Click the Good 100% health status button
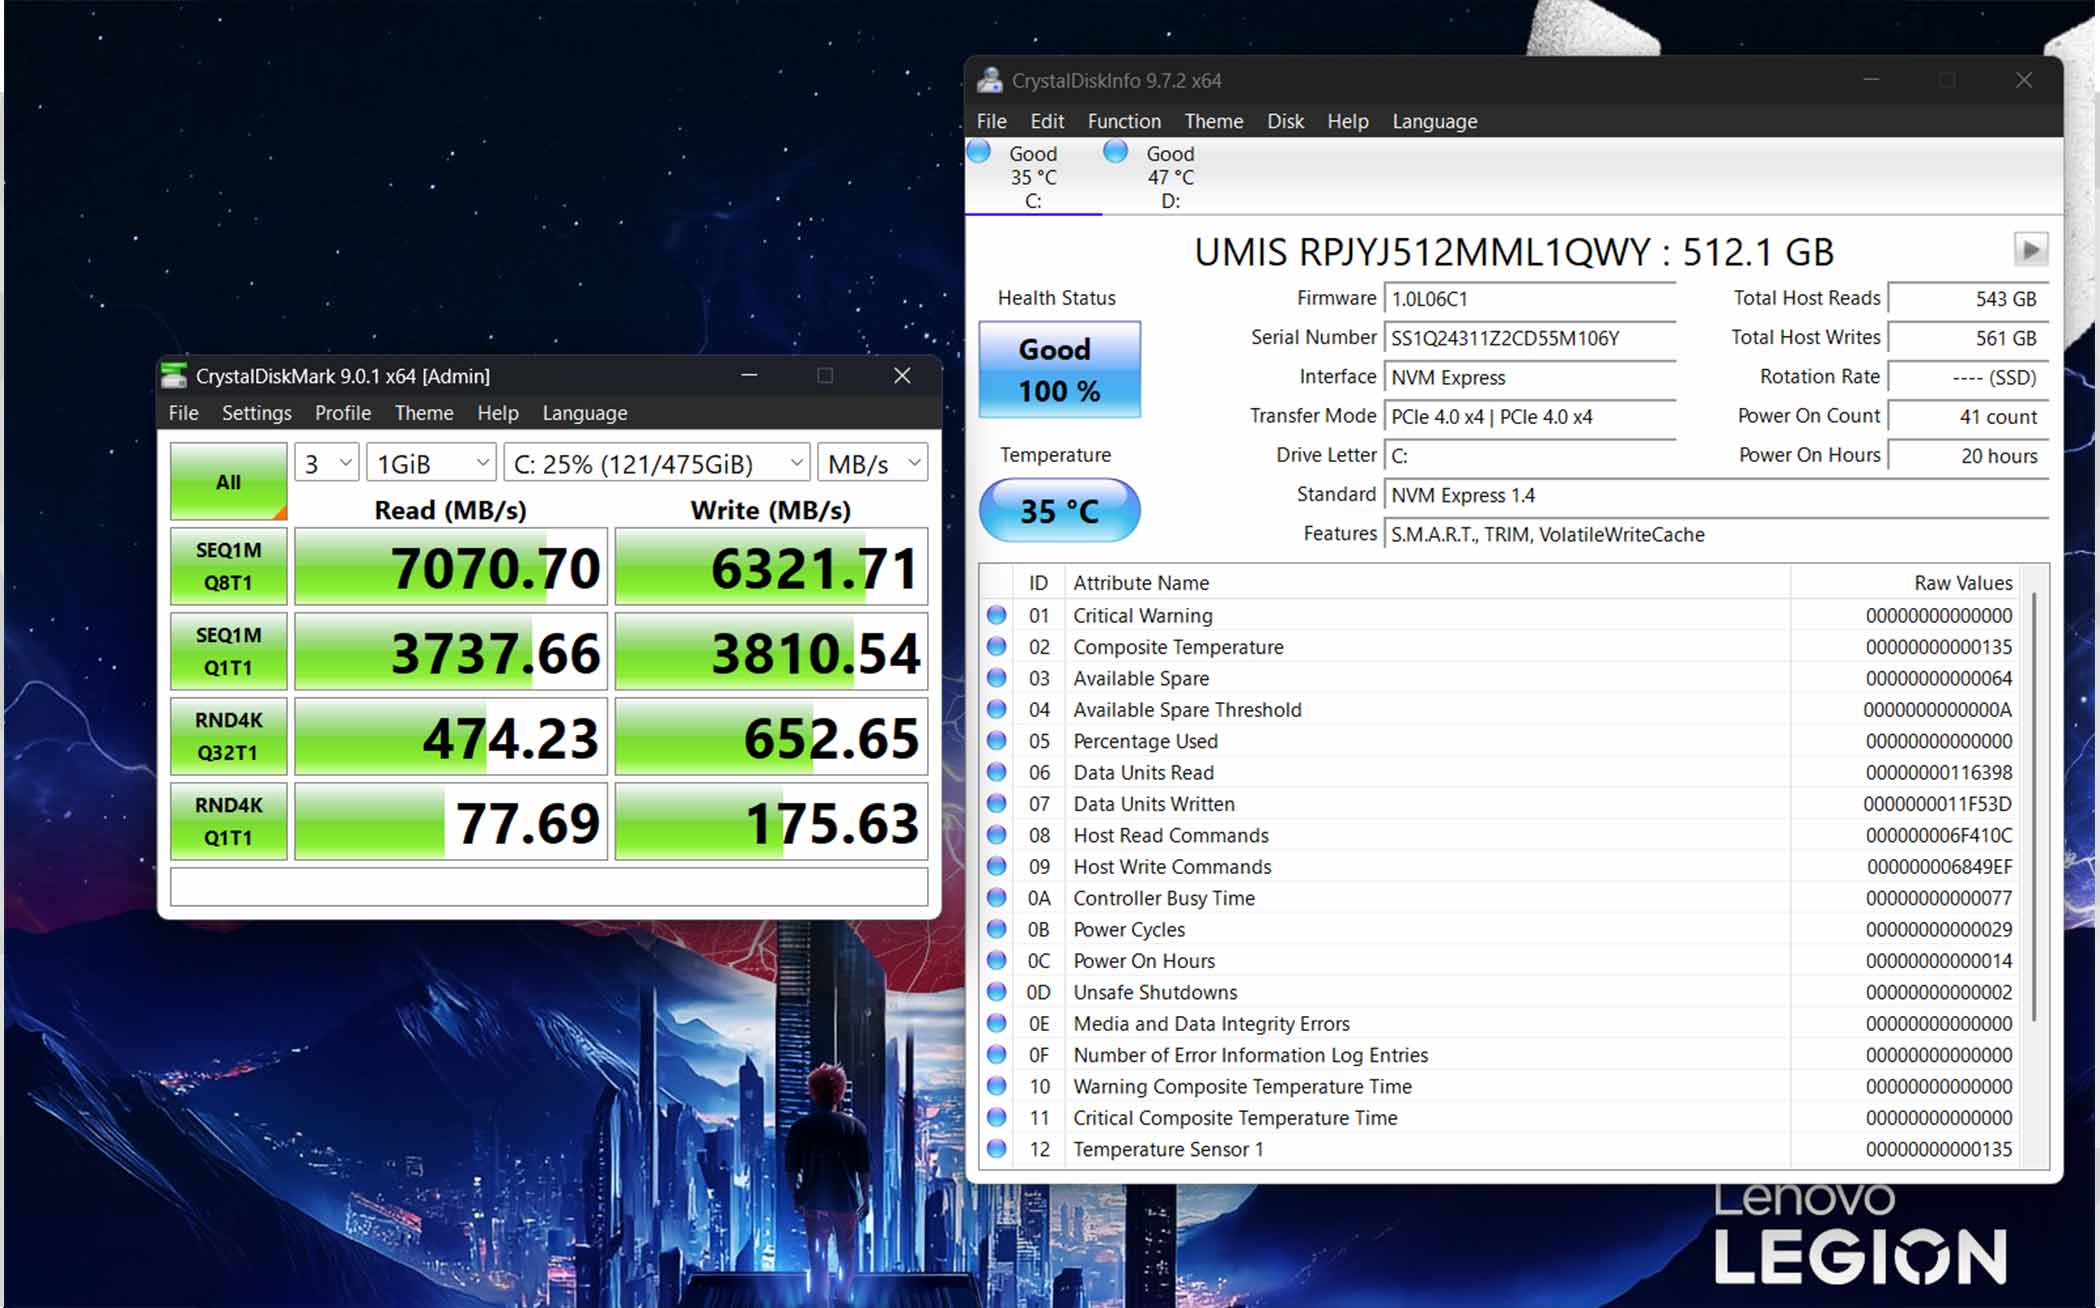Viewport: 2100px width, 1308px height. point(1059,369)
